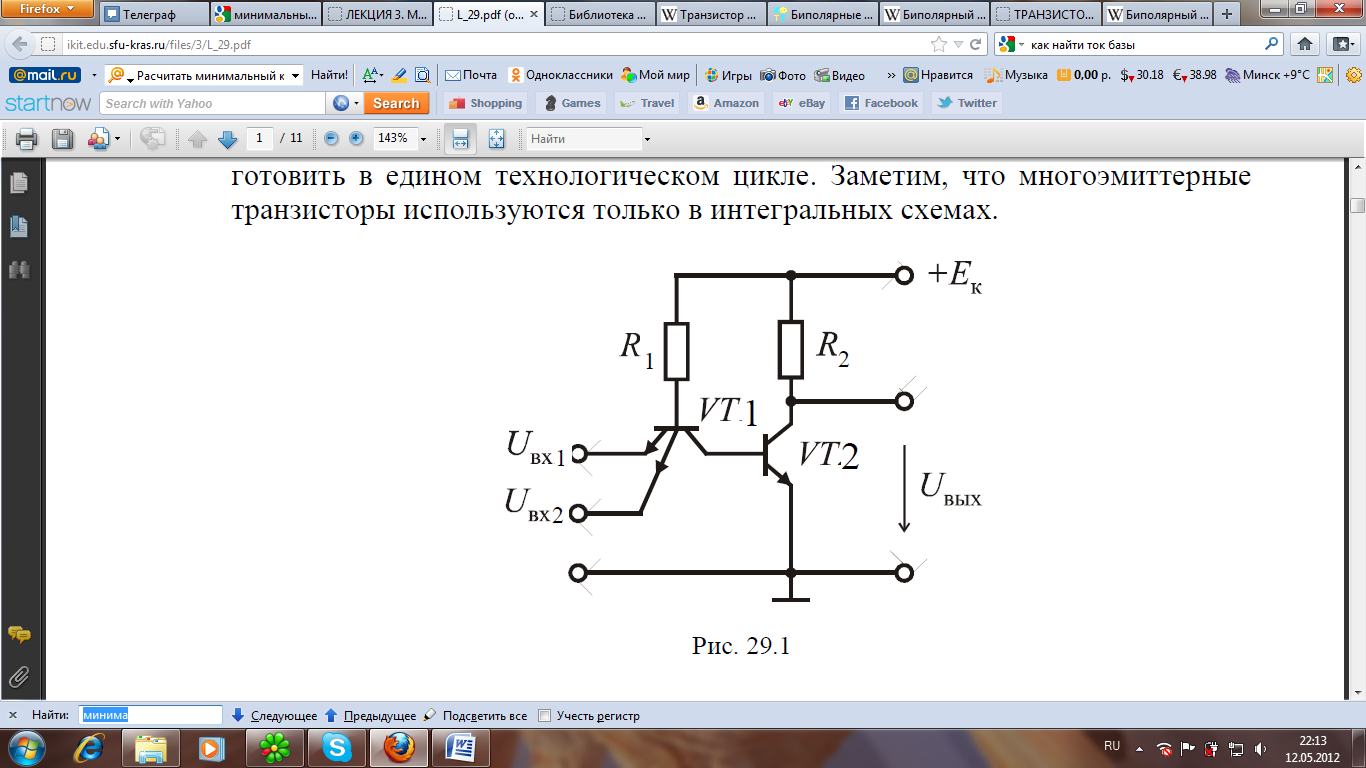1366x768 pixels.
Task: Go back with the browser arrow
Action: [x=19, y=44]
